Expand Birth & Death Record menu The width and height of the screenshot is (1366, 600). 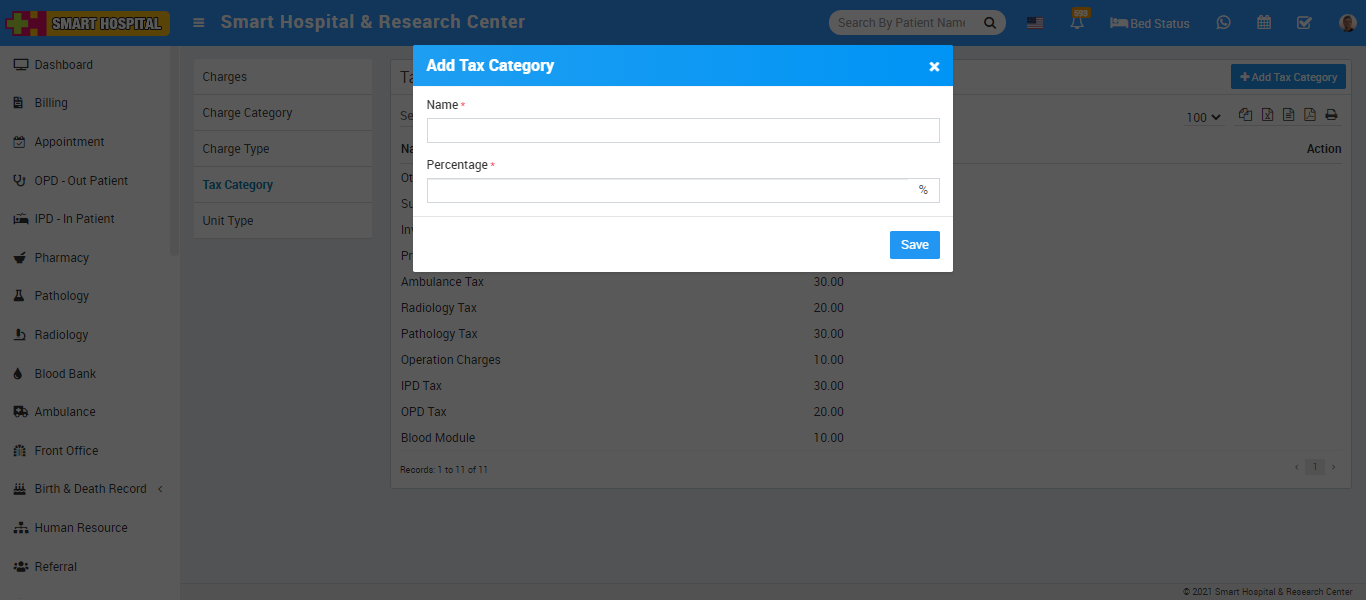point(90,489)
